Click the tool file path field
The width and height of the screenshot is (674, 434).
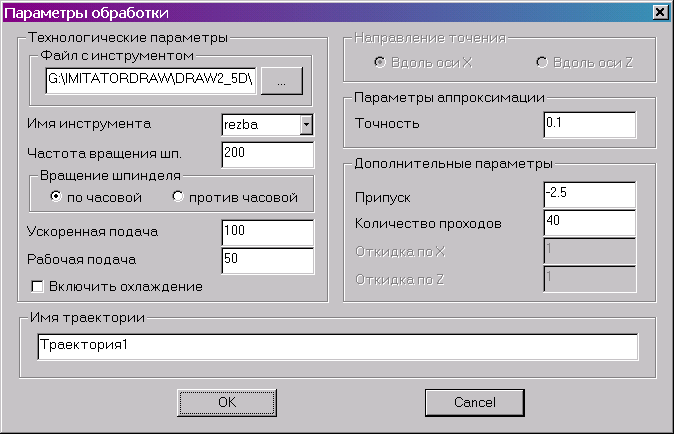coord(150,80)
